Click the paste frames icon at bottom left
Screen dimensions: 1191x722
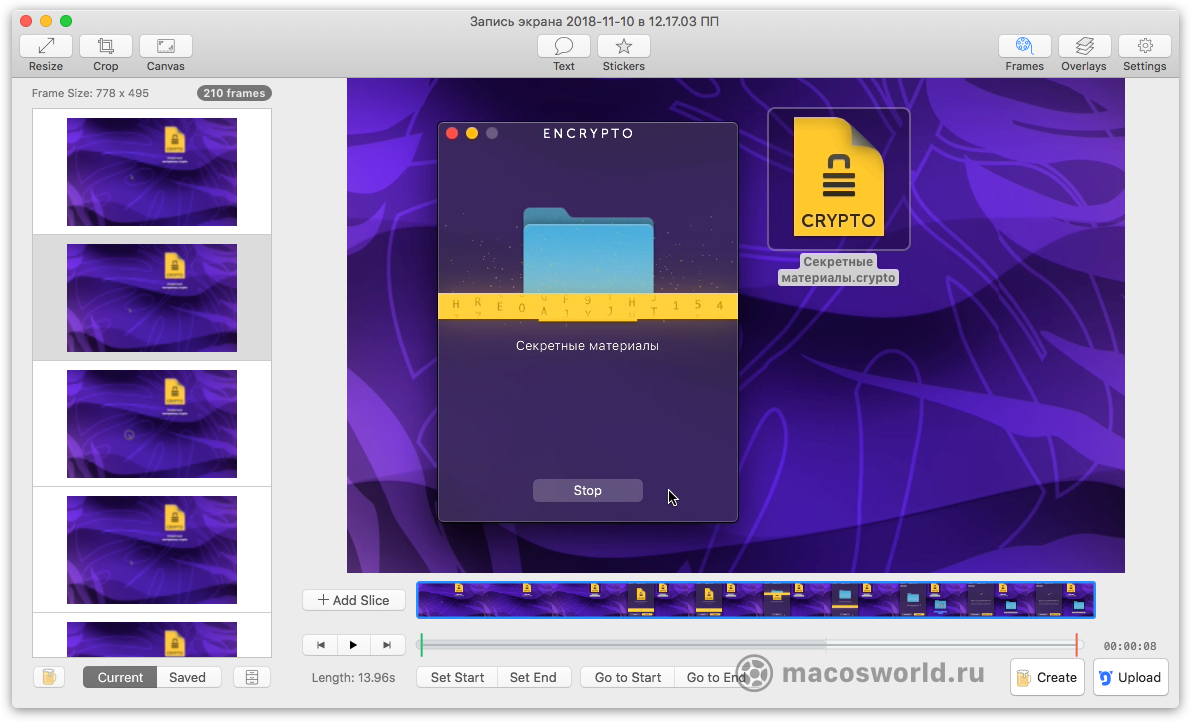49,677
